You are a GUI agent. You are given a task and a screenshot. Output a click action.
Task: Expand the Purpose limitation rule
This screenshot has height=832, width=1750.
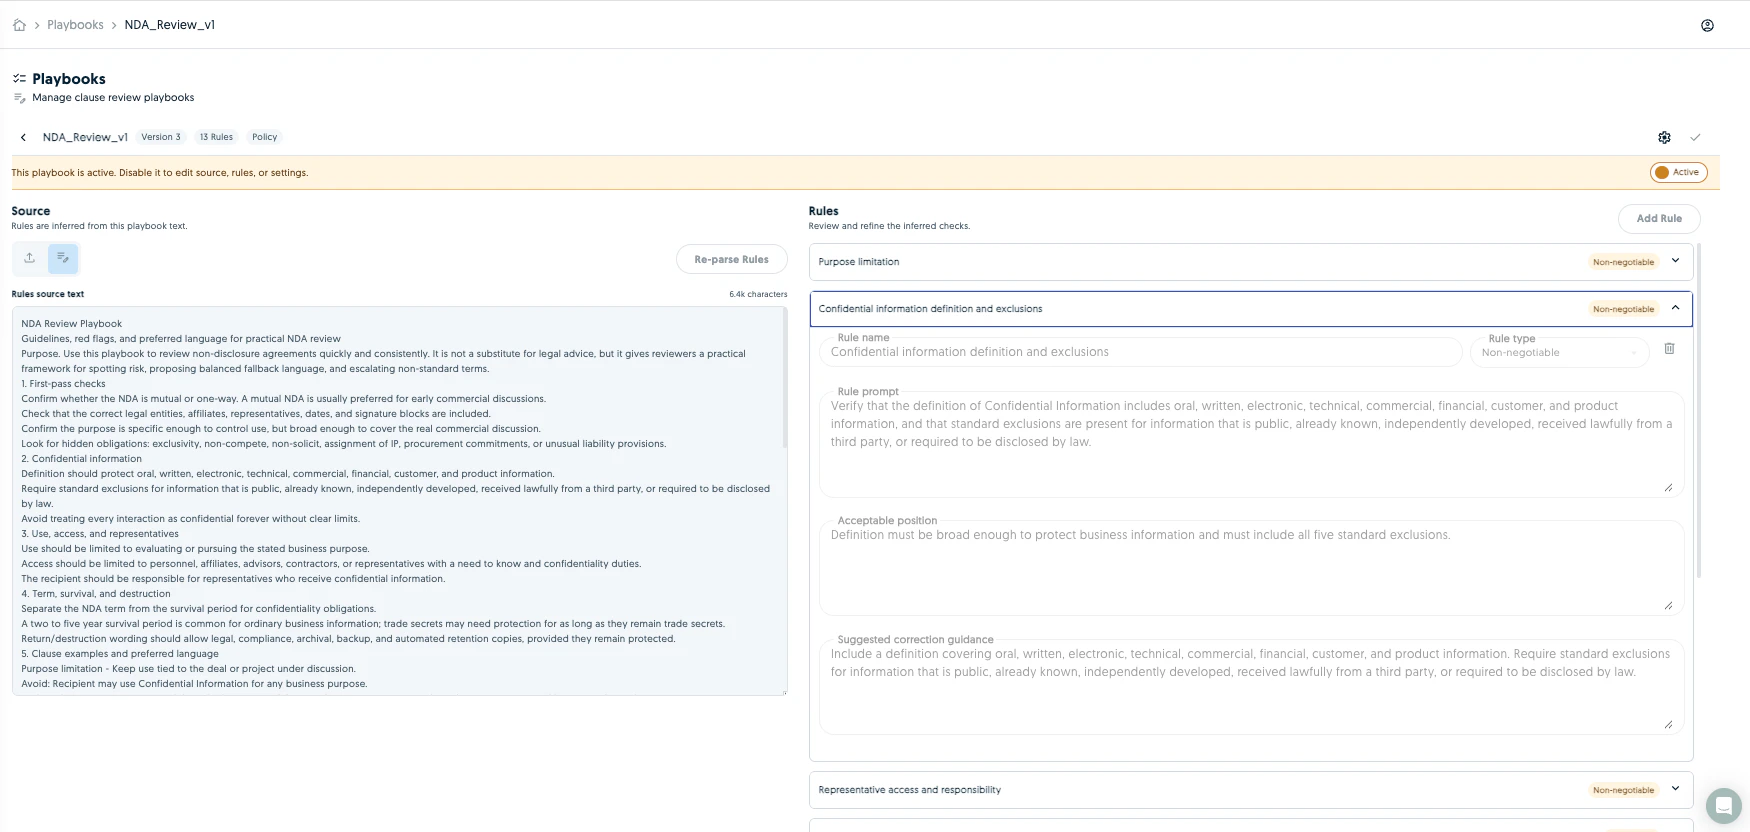click(1250, 262)
